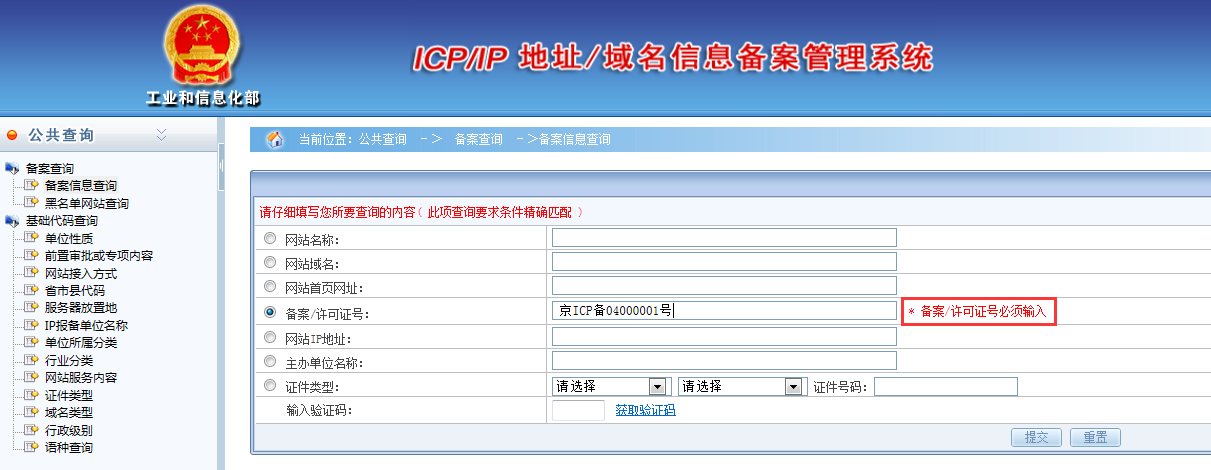This screenshot has width=1211, height=470.
Task: Click the page icon beside 域名类型
Action: (x=31, y=412)
